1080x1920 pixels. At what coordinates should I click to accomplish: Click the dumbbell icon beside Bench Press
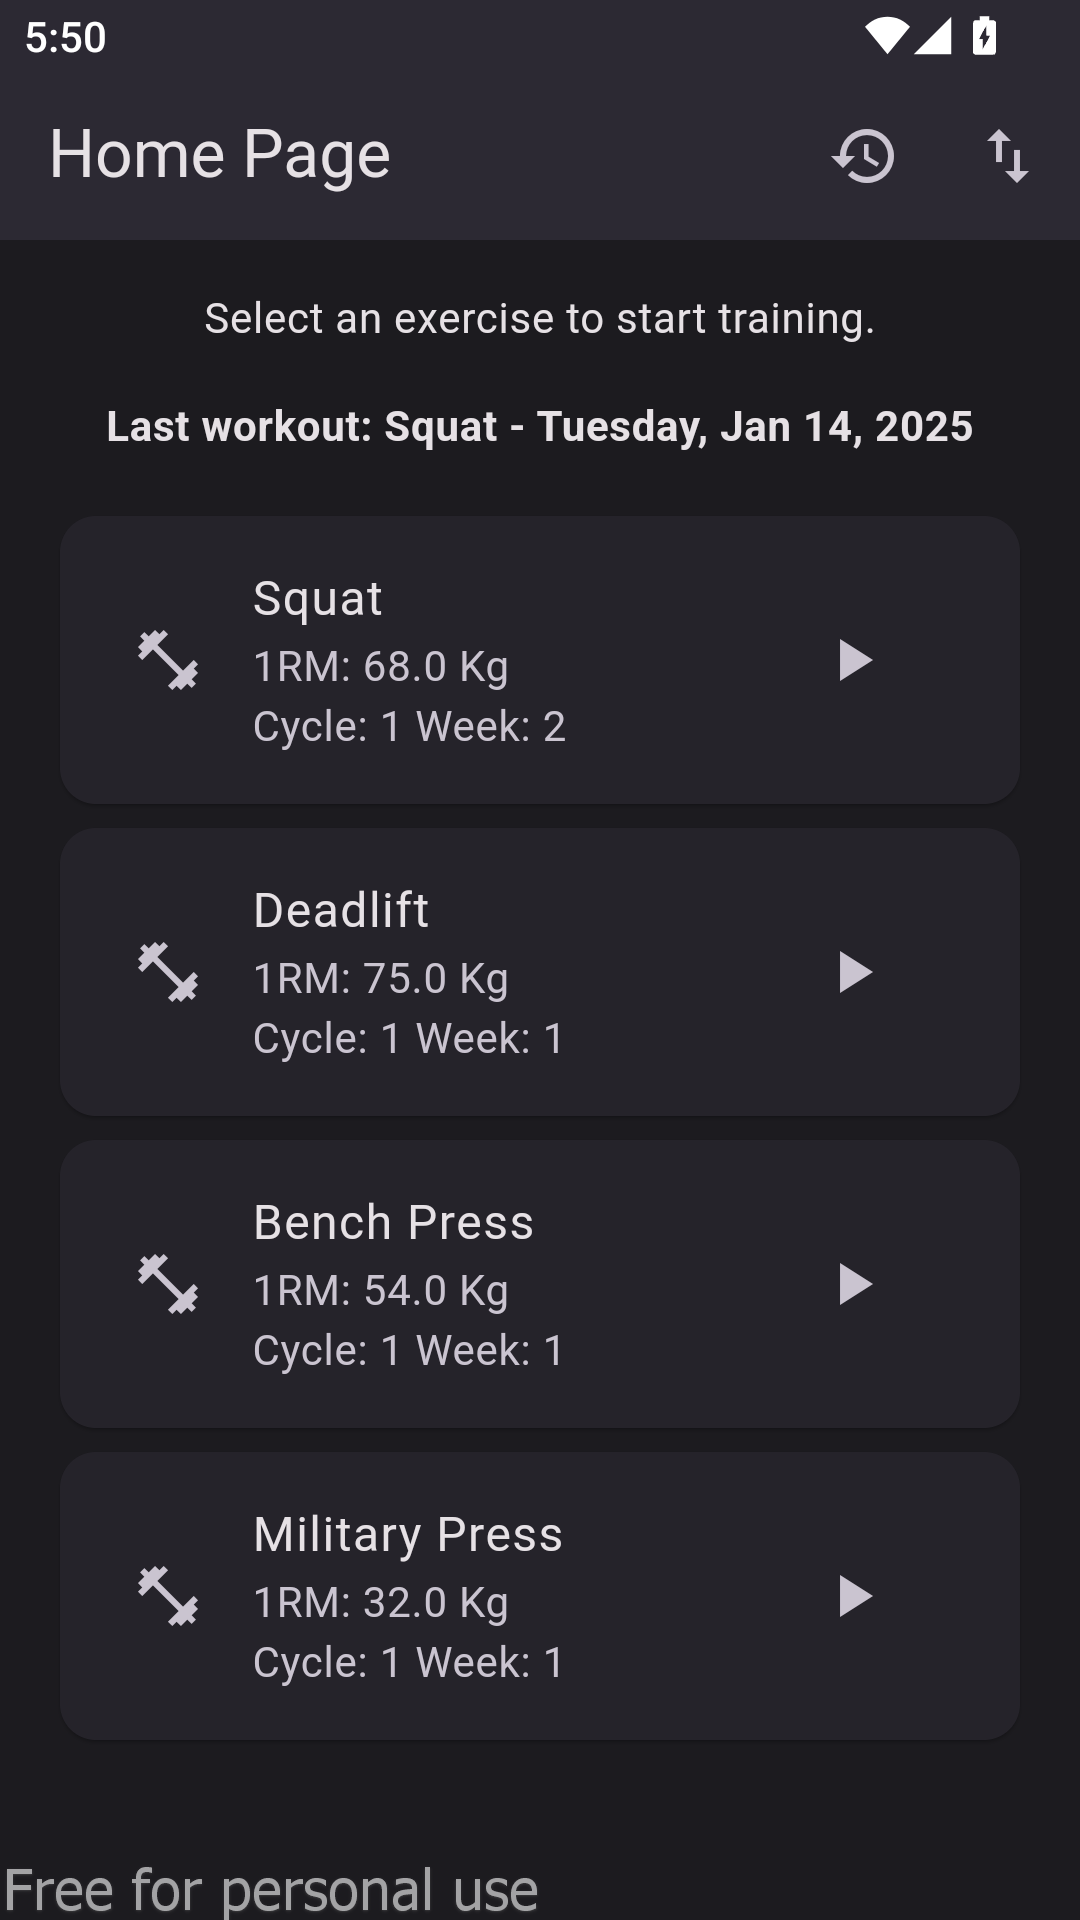168,1284
